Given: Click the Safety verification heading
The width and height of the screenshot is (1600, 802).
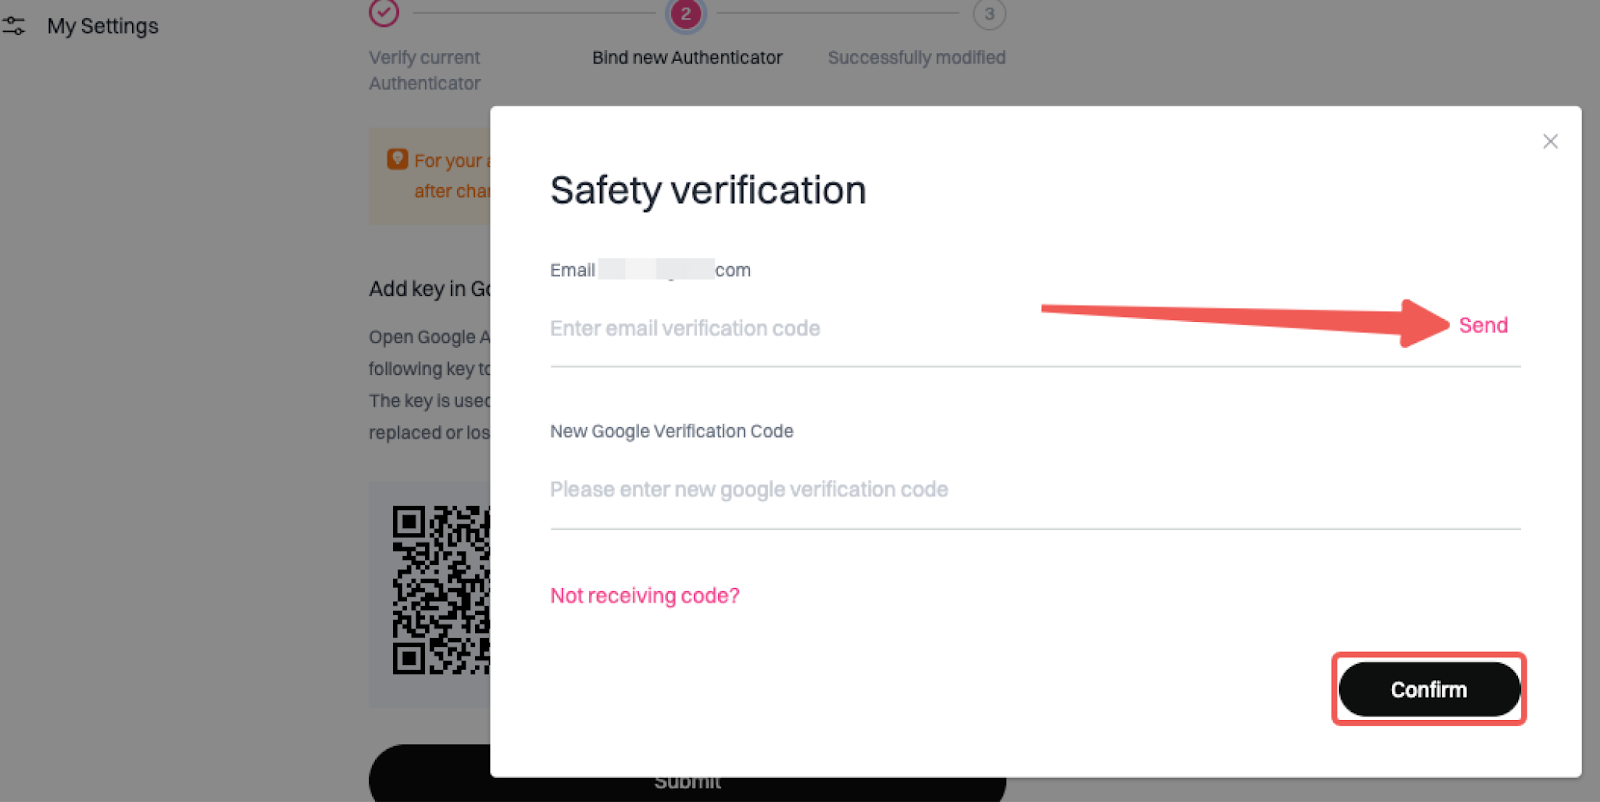Looking at the screenshot, I should click(708, 191).
